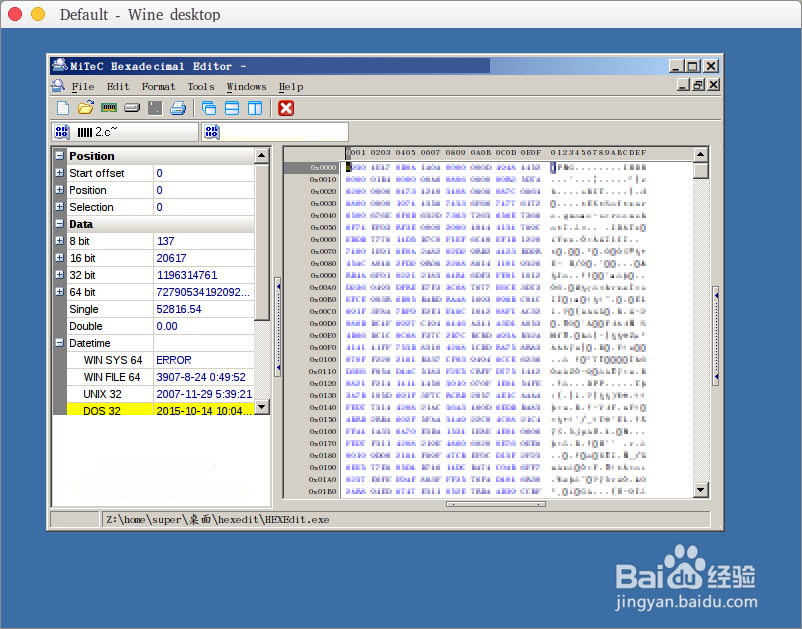Select the UNIX 32 row
This screenshot has width=802, height=629.
point(160,394)
